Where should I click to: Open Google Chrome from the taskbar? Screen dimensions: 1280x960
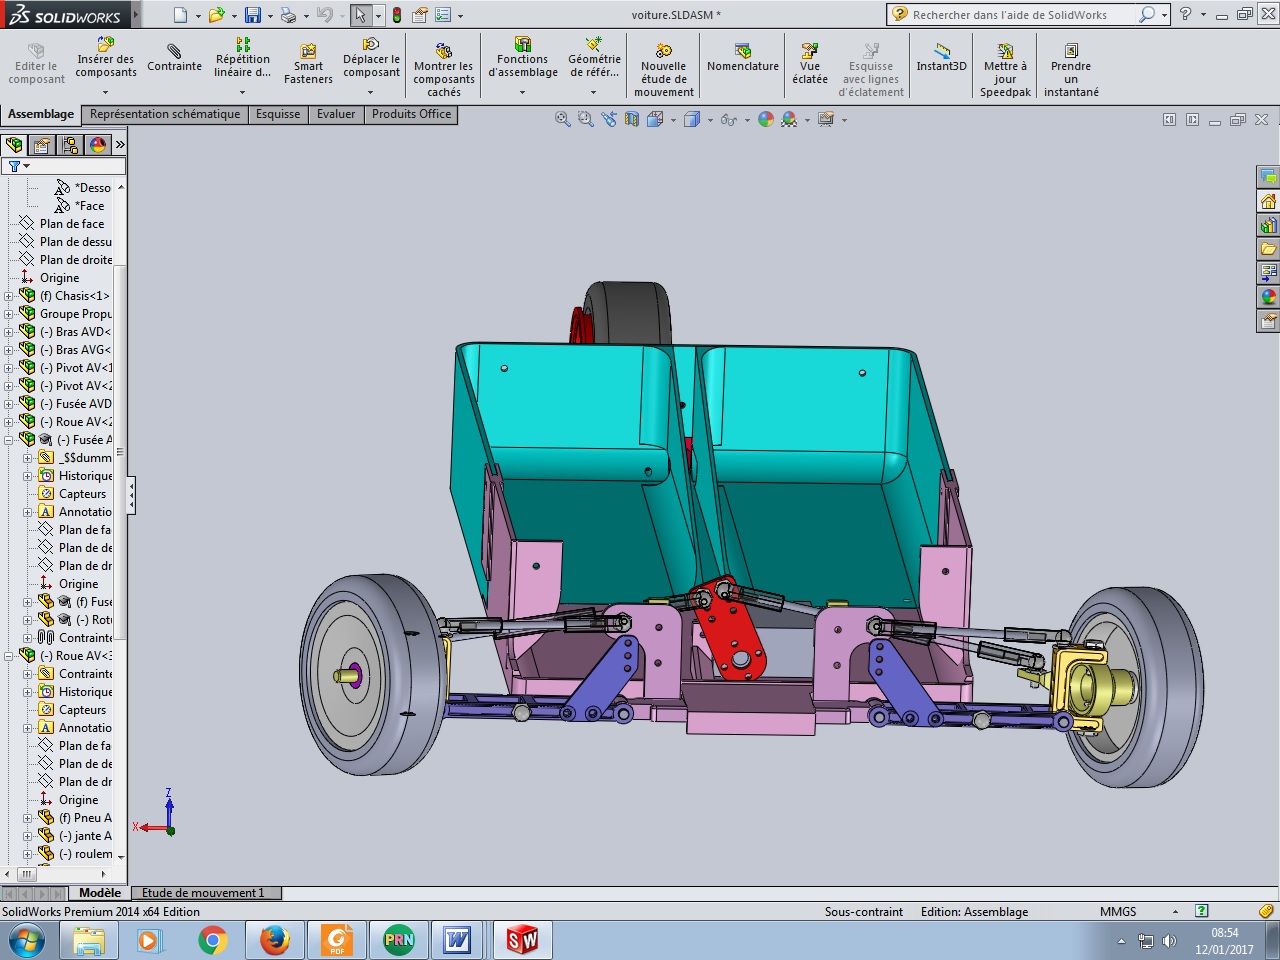(212, 940)
